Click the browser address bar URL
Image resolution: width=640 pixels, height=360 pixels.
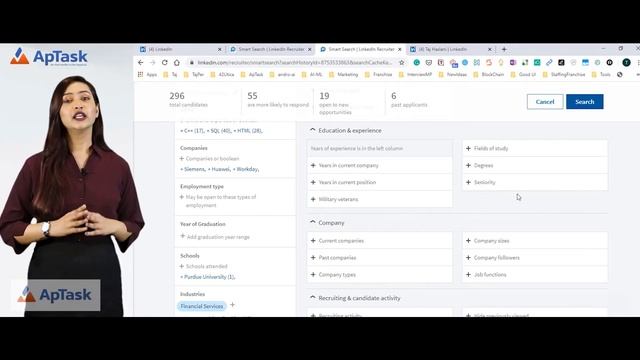point(294,62)
